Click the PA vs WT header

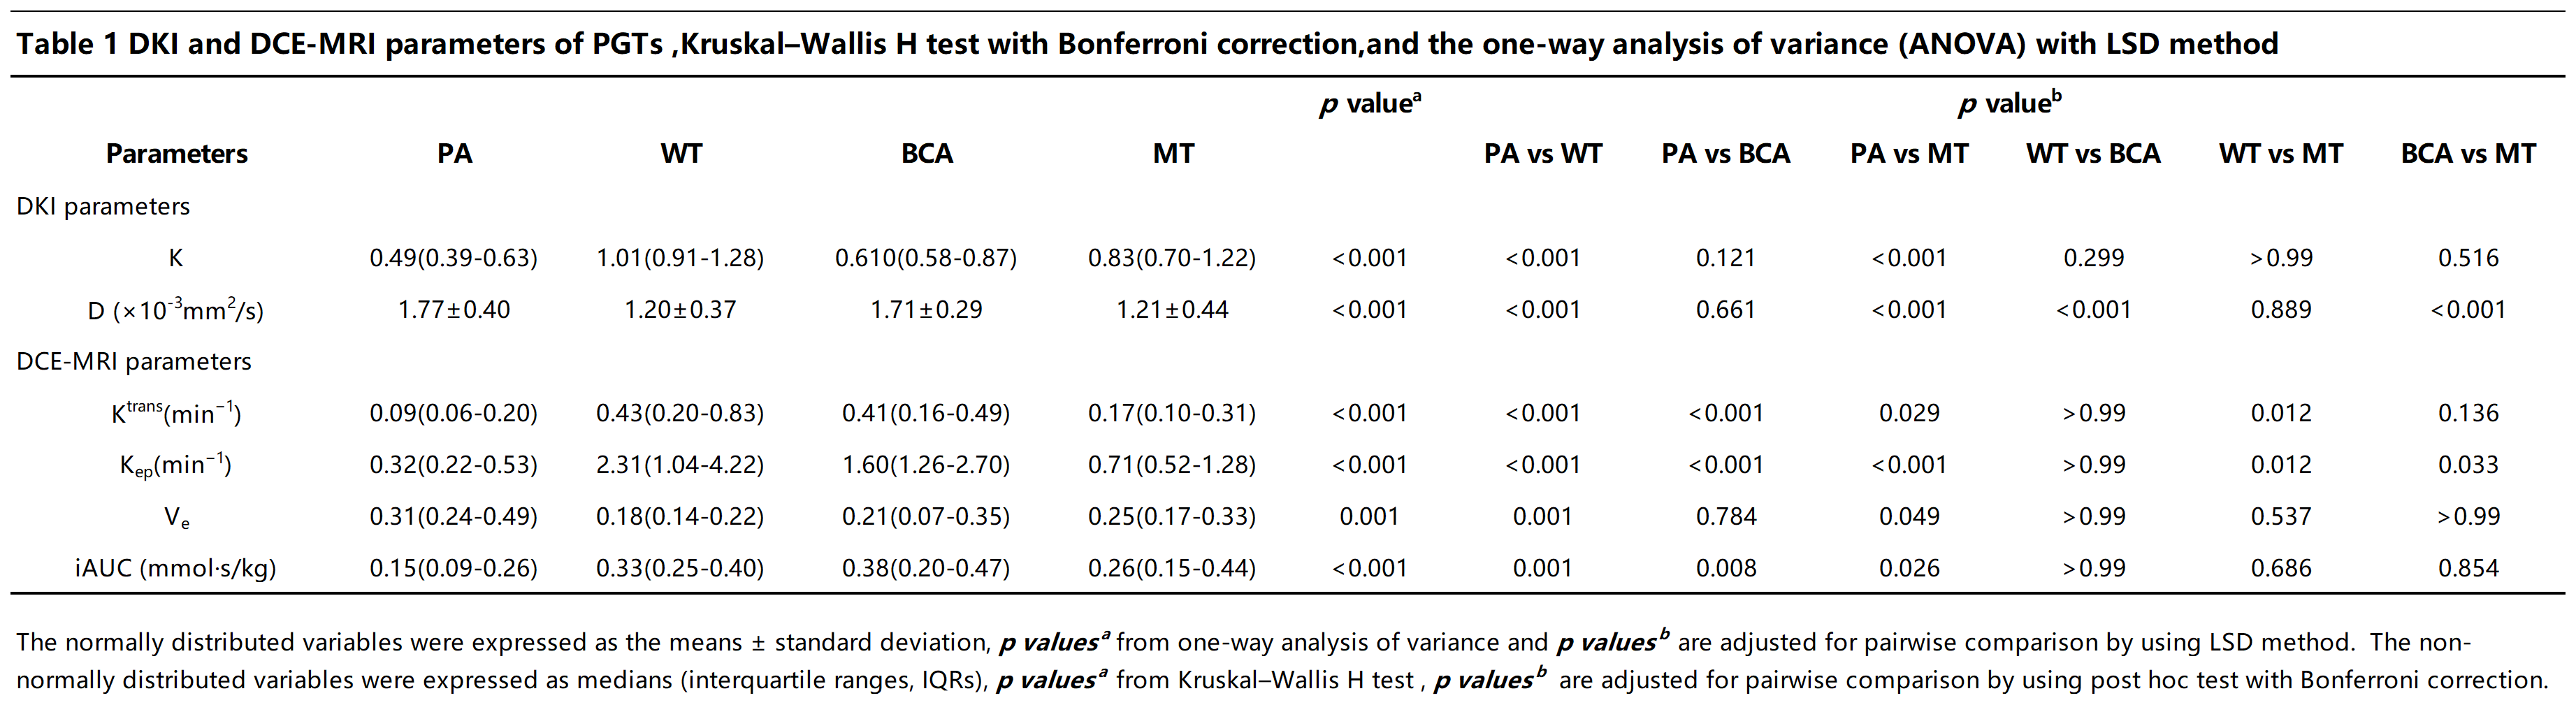coord(1543,154)
